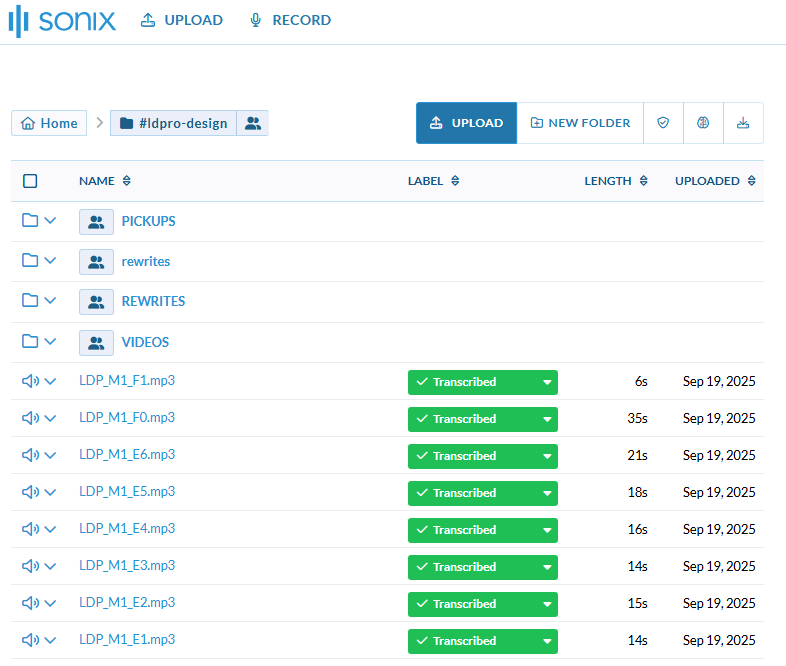Open LDP_M1_E3.mp3 transcript
The width and height of the screenshot is (786, 666).
pyautogui.click(x=127, y=566)
